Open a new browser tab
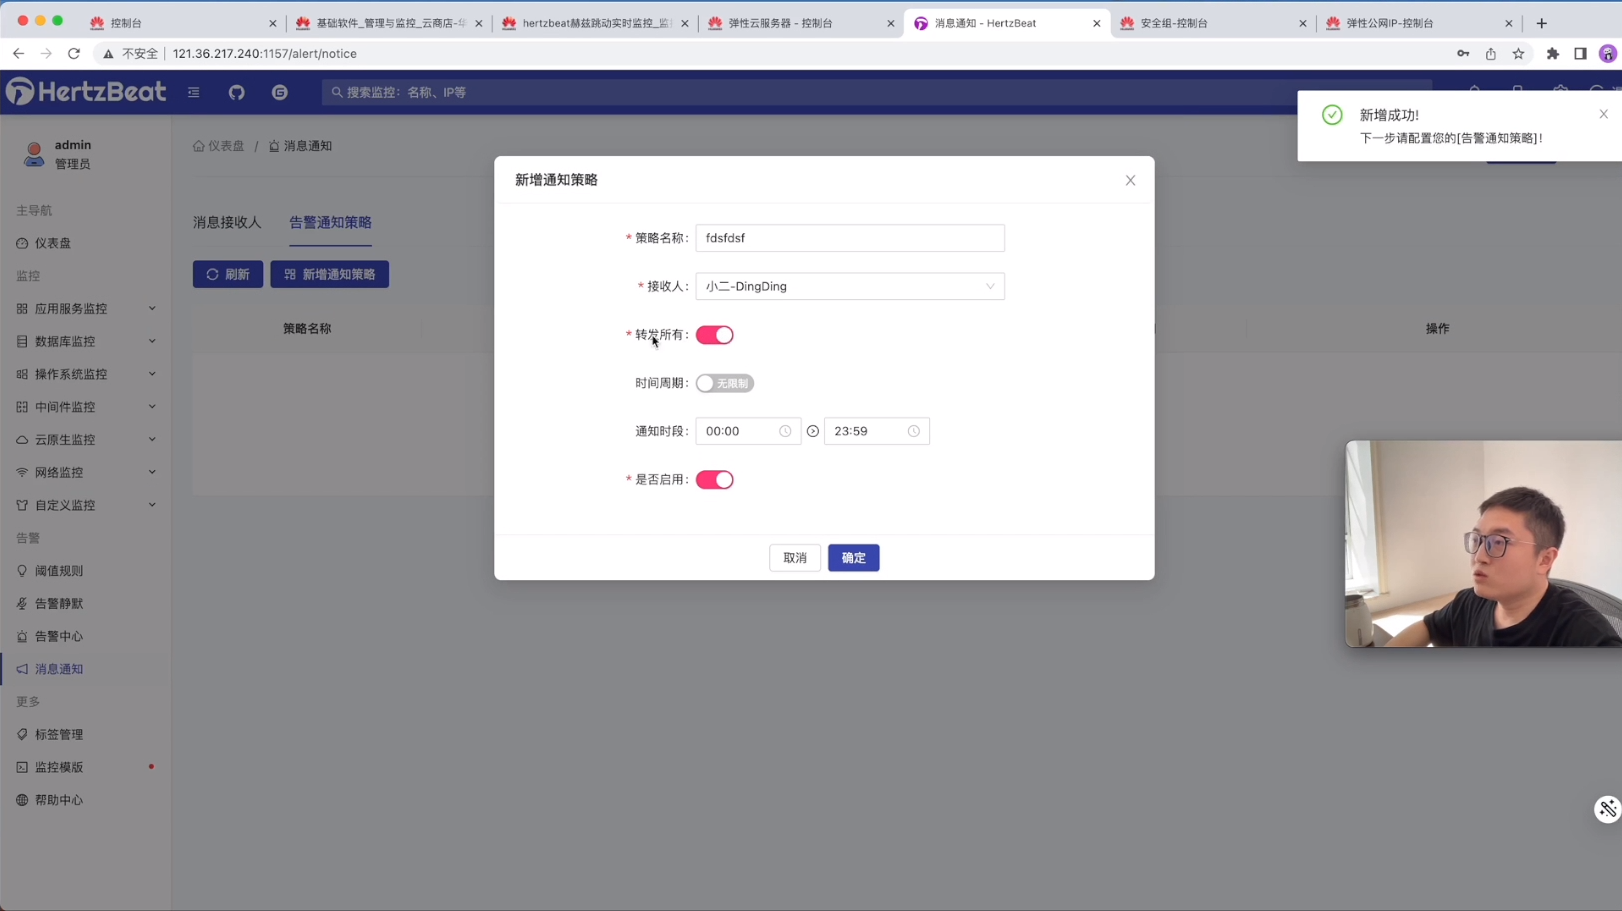Image resolution: width=1622 pixels, height=911 pixels. (1542, 23)
